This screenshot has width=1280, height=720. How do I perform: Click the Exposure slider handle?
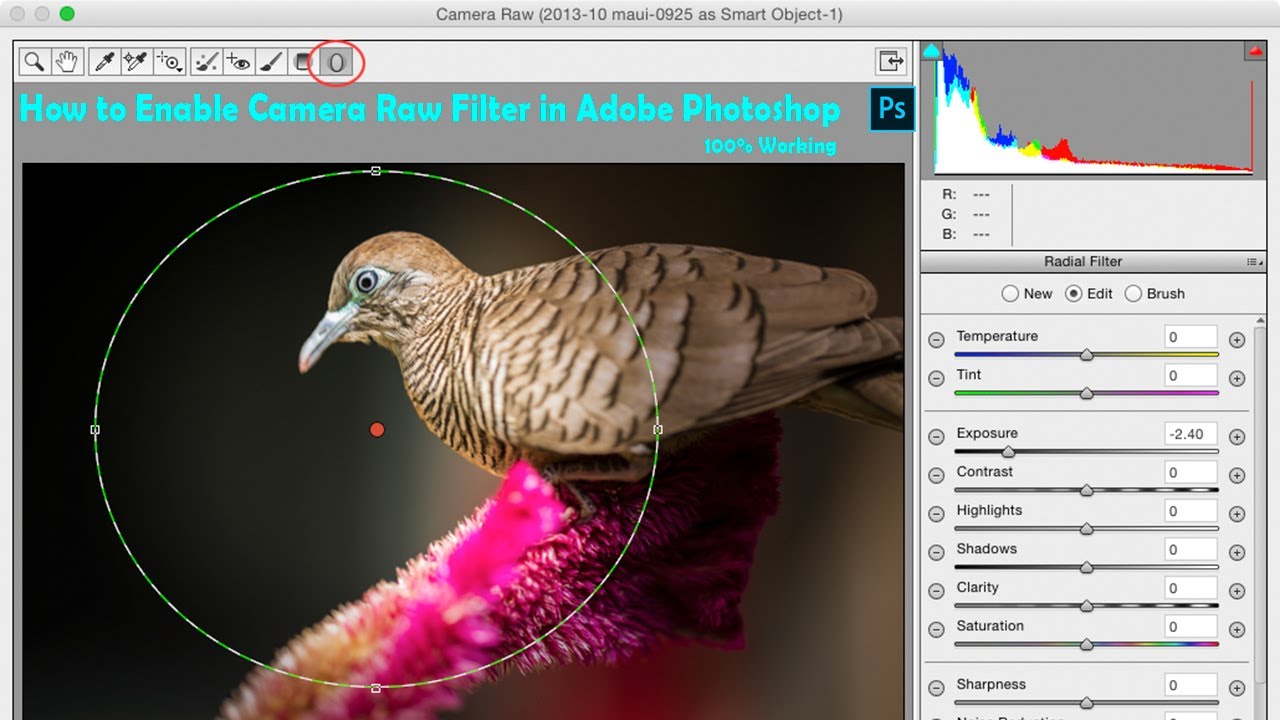[x=1009, y=452]
